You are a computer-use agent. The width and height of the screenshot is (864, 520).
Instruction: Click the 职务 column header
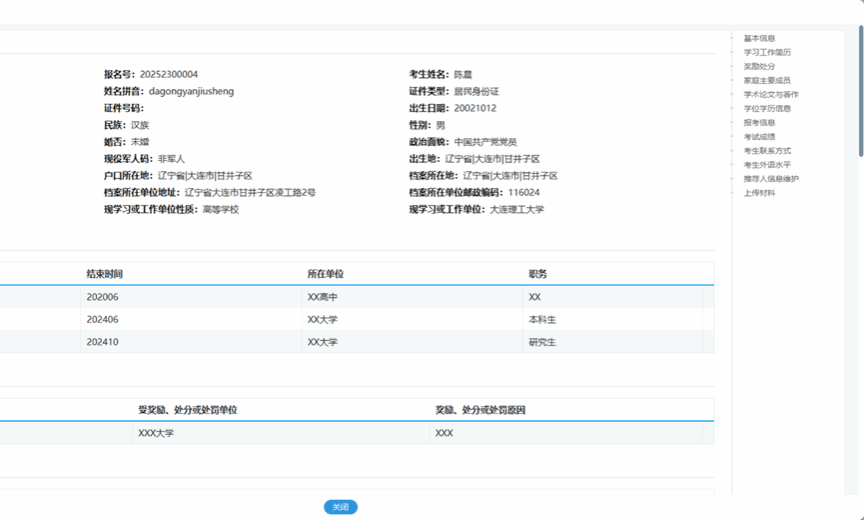click(x=538, y=274)
